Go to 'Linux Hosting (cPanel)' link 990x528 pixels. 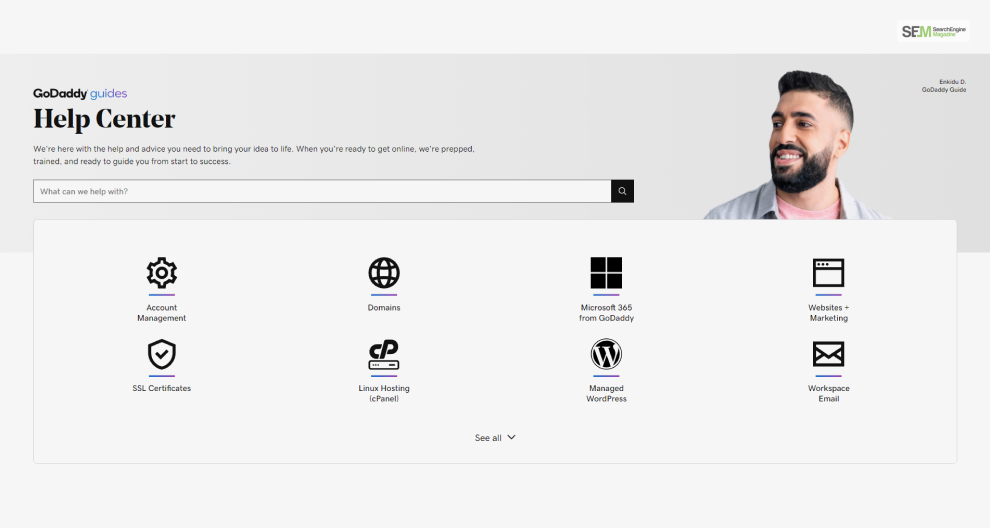pos(384,393)
